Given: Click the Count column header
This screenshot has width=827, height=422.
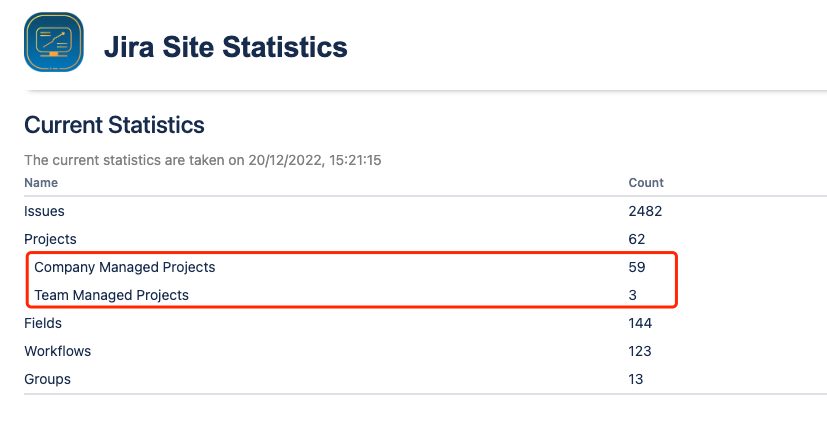Looking at the screenshot, I should pyautogui.click(x=645, y=183).
